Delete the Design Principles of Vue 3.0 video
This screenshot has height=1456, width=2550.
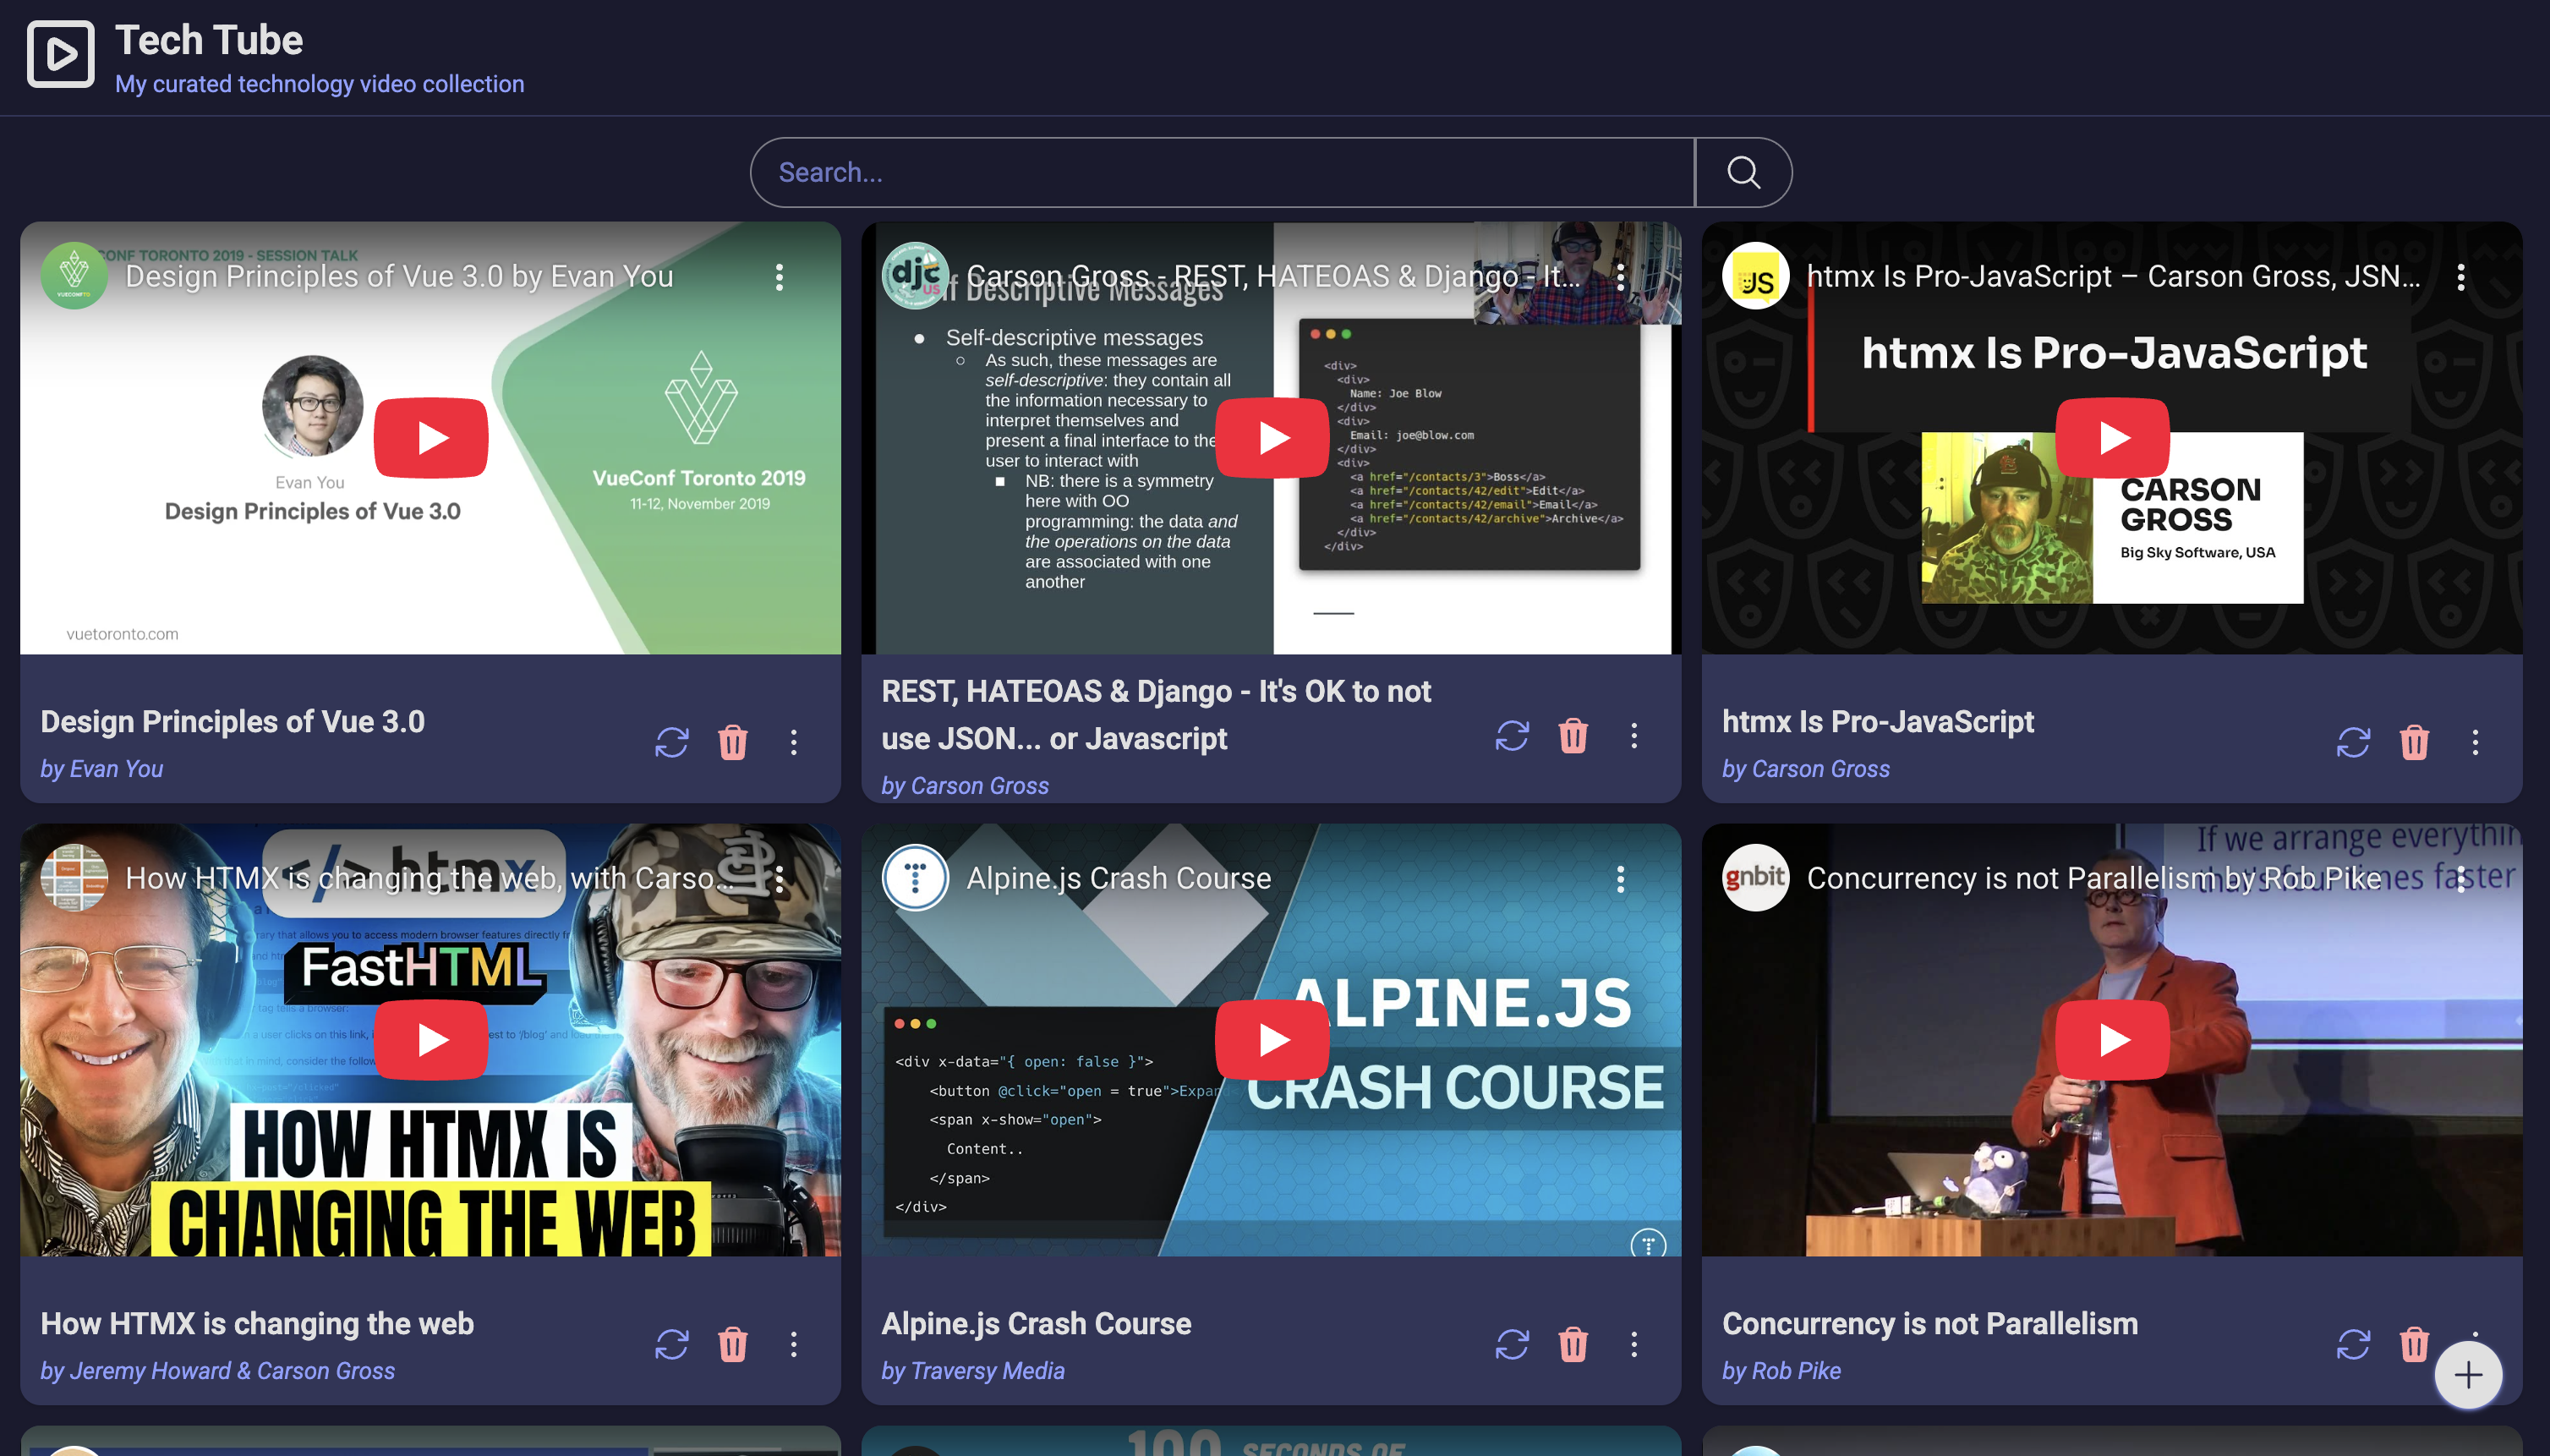tap(733, 742)
